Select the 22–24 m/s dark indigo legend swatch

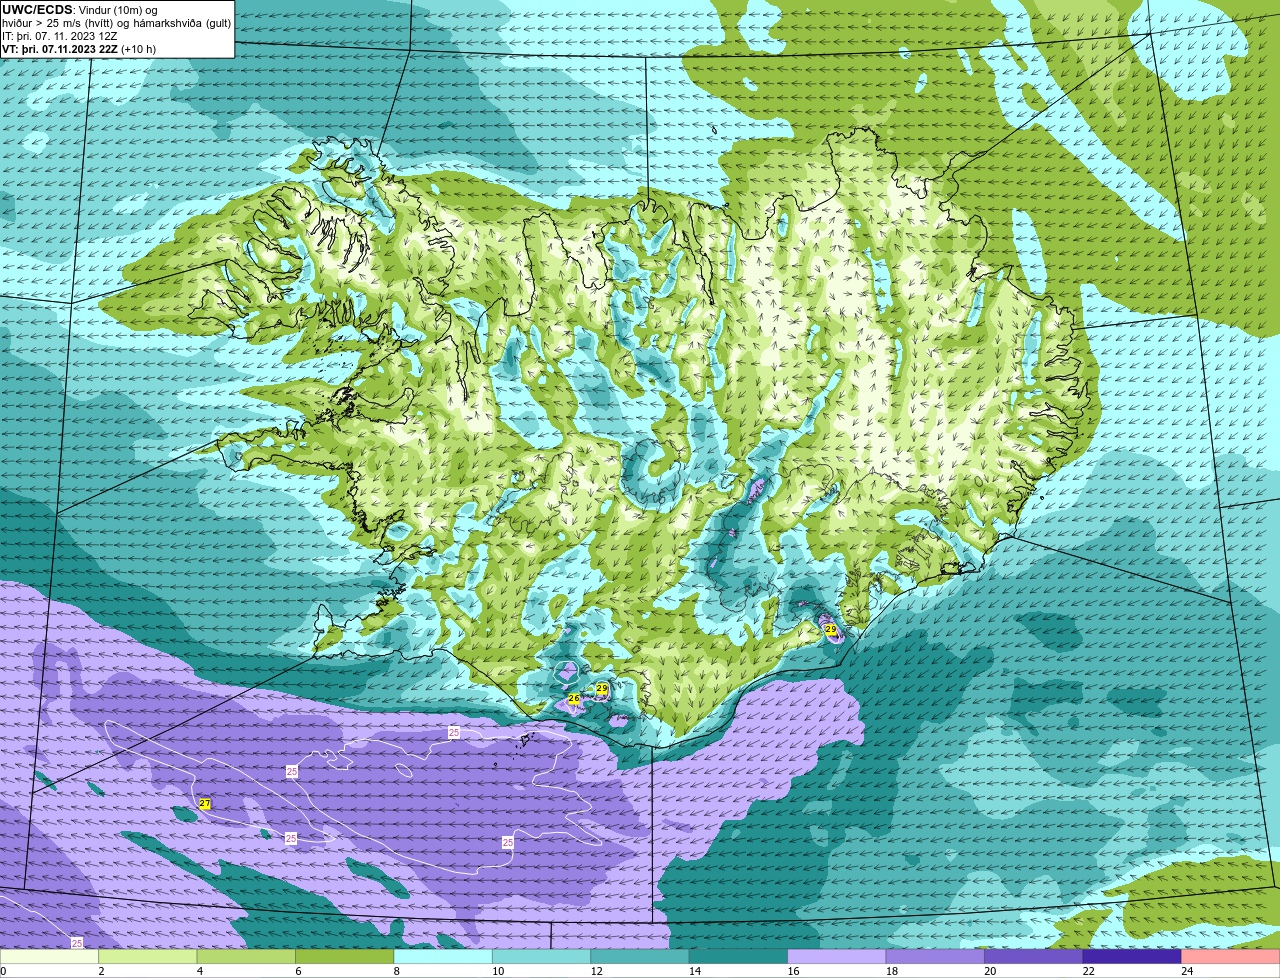[1132, 956]
